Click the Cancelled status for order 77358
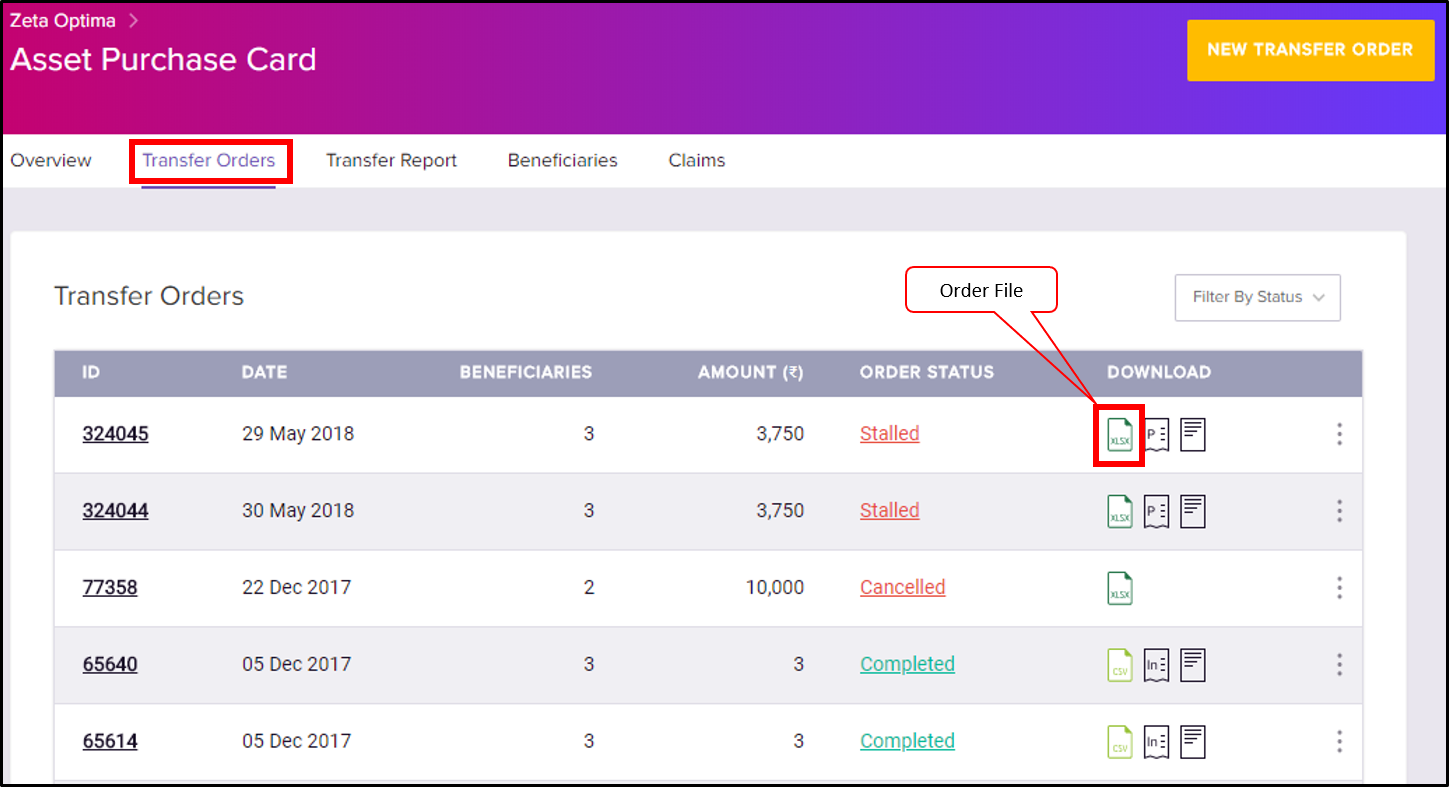Screen dimensions: 1449x787 point(903,588)
